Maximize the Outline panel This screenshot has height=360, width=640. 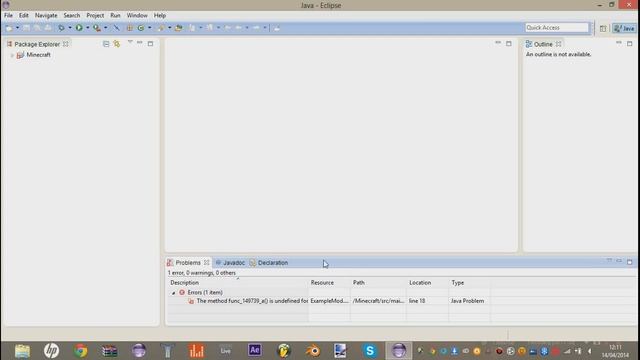pos(629,43)
